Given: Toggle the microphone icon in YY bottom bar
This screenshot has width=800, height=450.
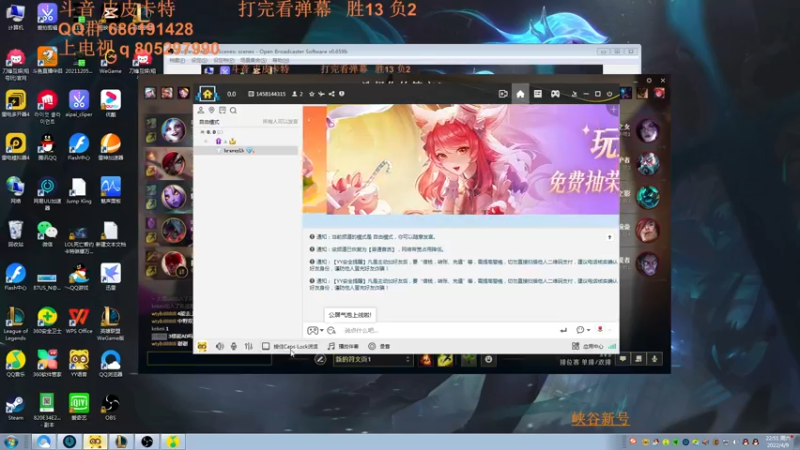Looking at the screenshot, I should coord(234,346).
